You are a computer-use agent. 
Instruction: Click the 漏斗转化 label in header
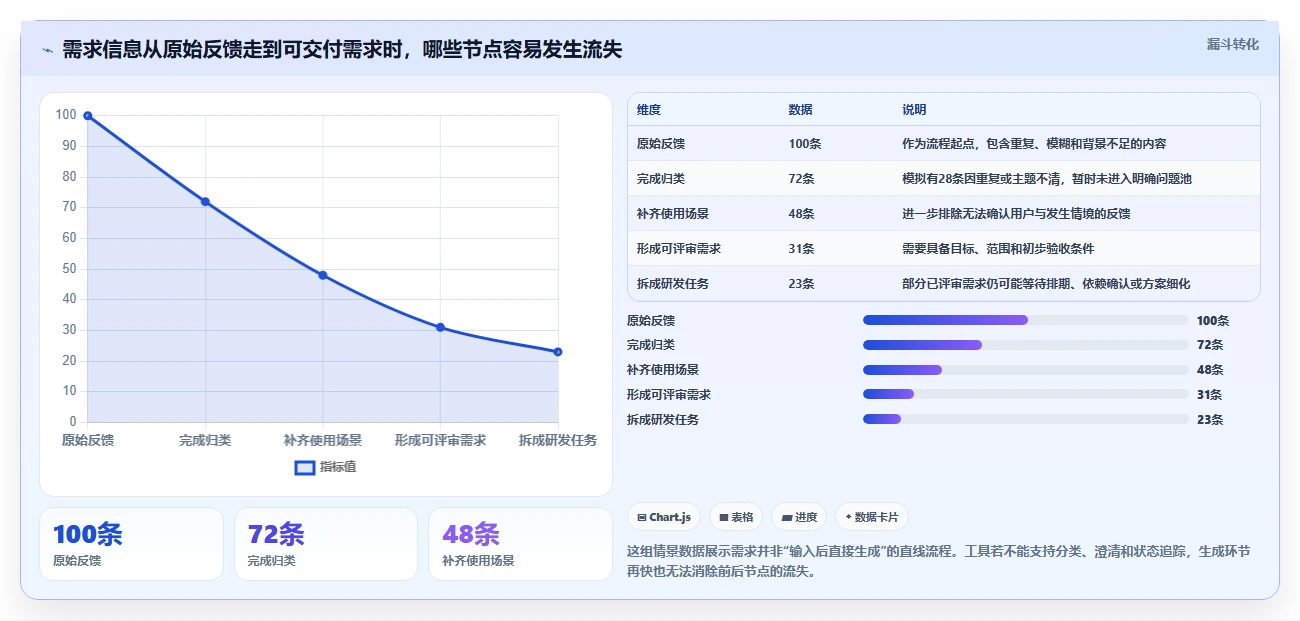pyautogui.click(x=1233, y=45)
